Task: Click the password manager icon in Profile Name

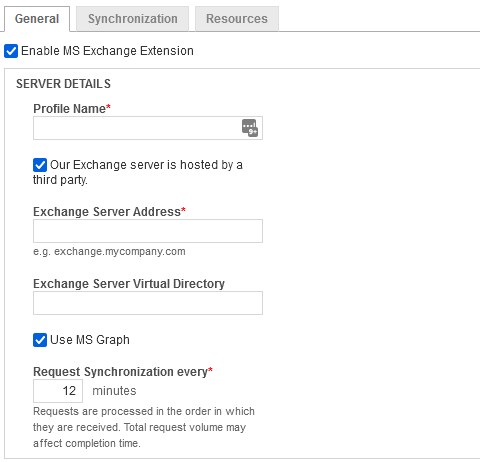Action: (x=250, y=128)
